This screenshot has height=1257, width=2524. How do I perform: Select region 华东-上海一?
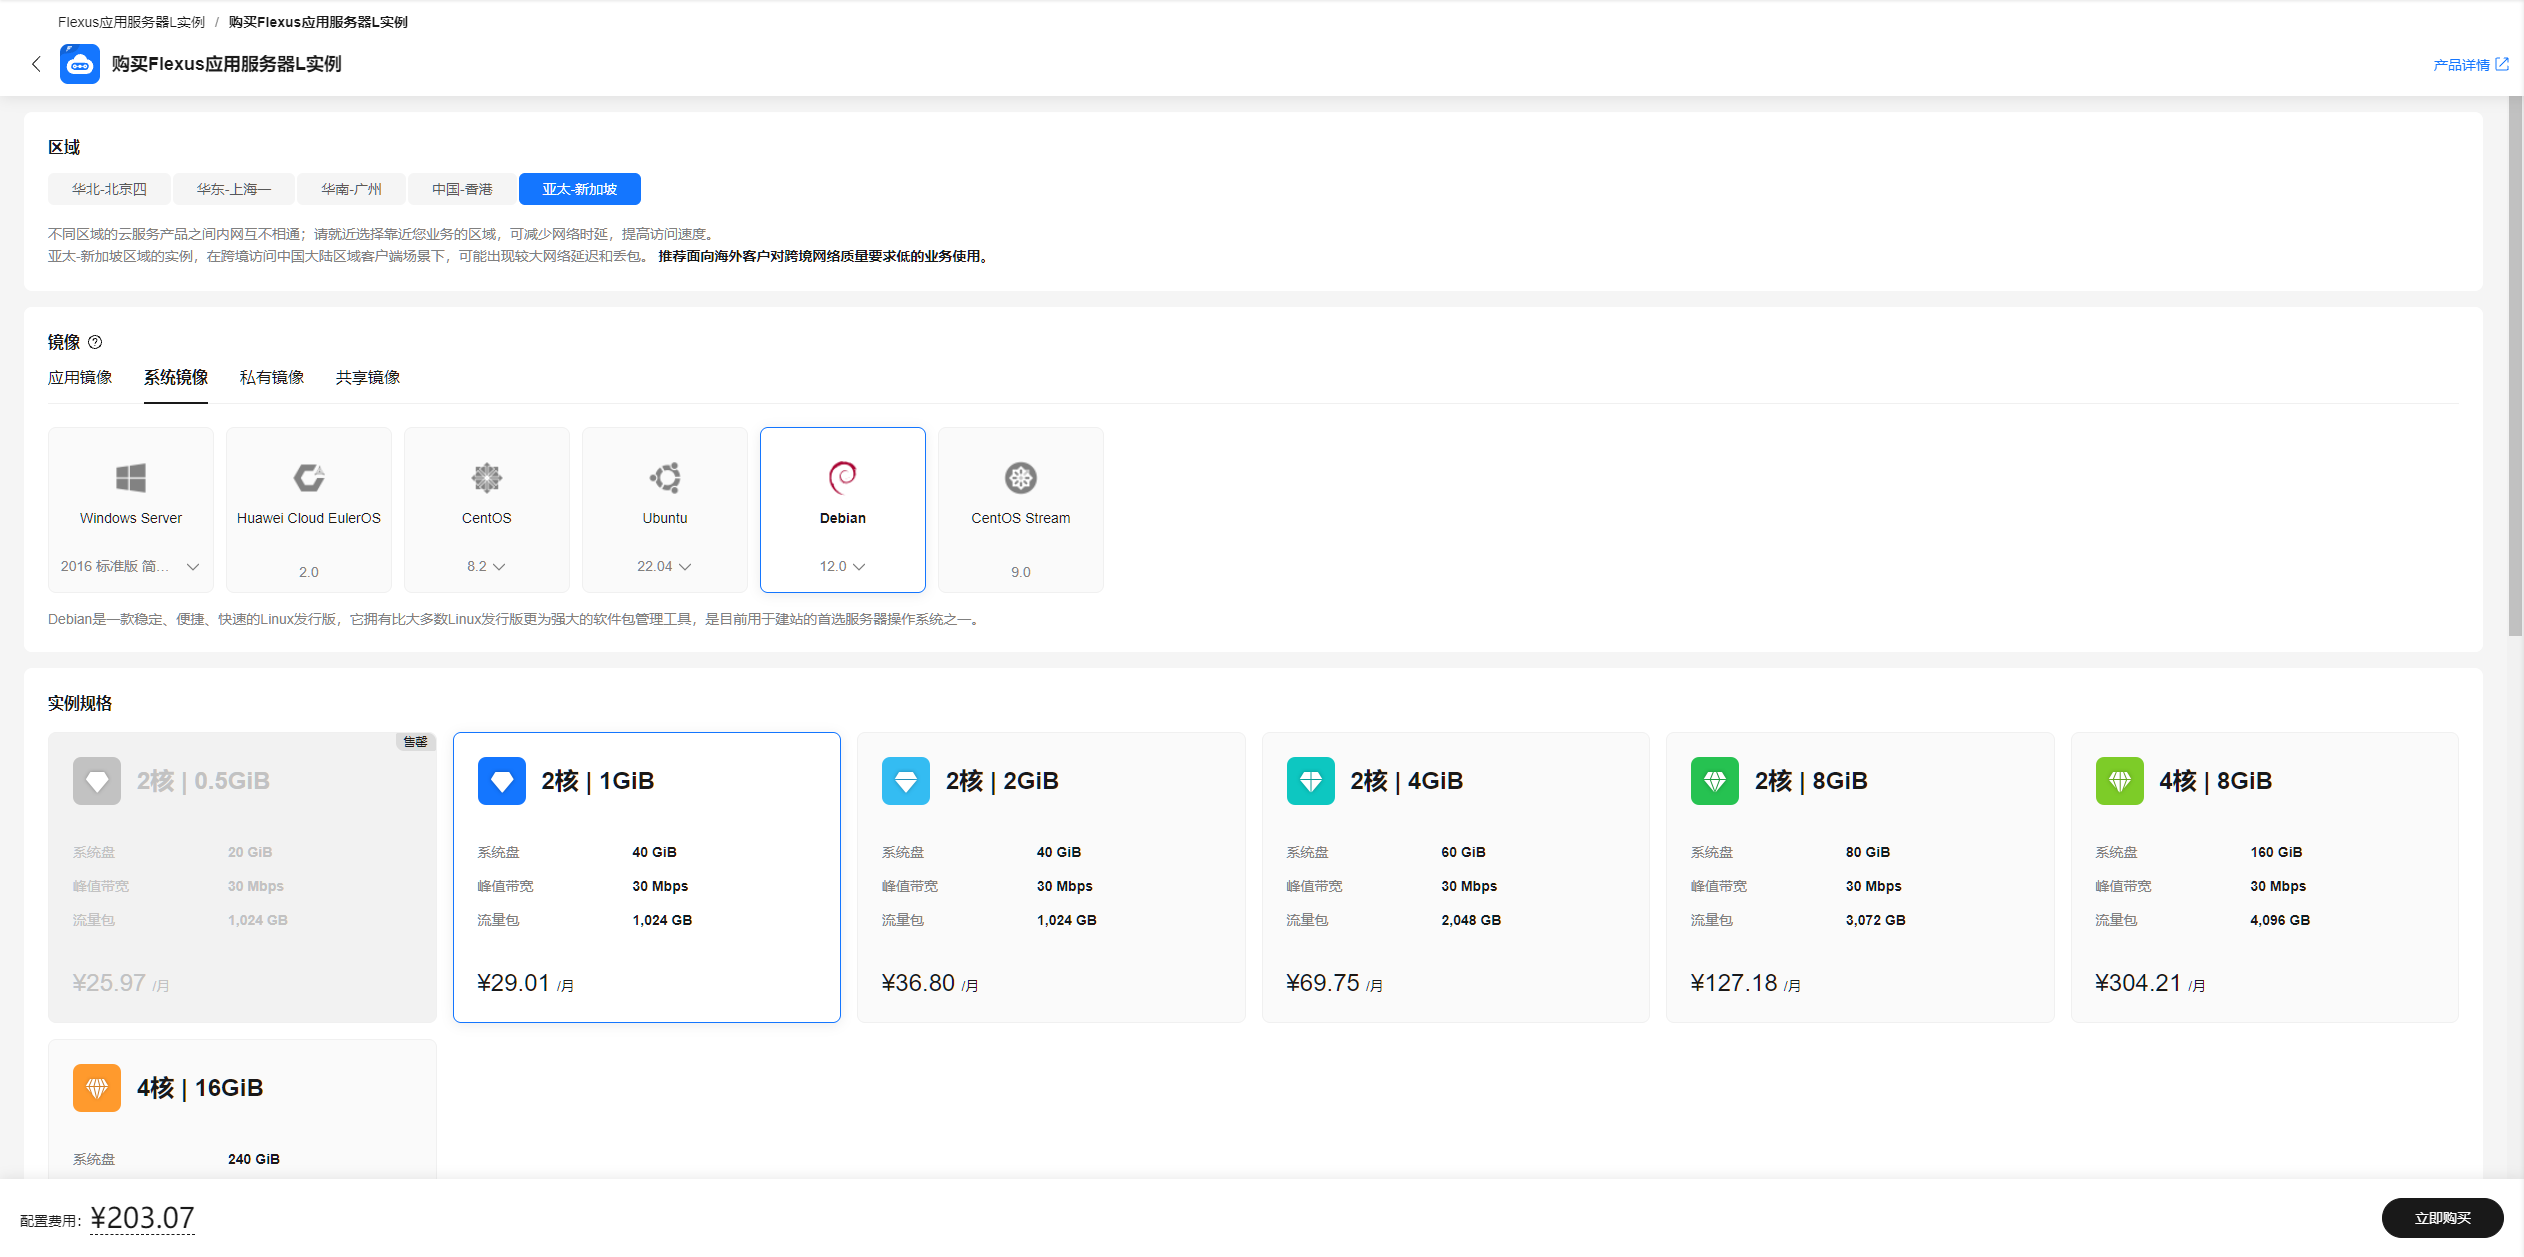pos(234,189)
